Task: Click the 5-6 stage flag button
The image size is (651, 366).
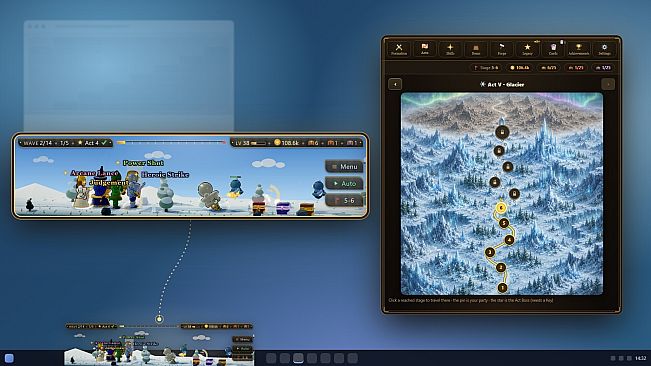Action: point(344,200)
